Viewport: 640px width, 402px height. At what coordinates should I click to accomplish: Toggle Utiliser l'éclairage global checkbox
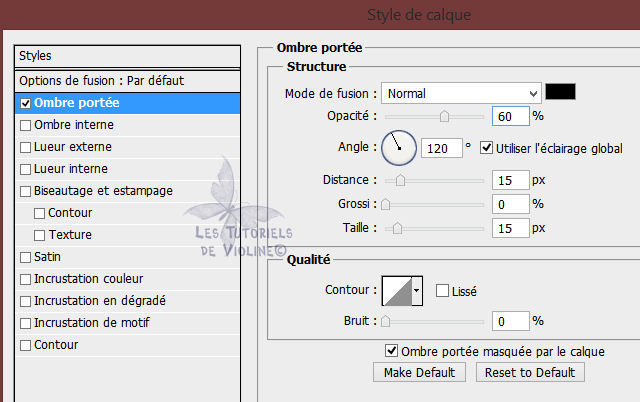[487, 148]
